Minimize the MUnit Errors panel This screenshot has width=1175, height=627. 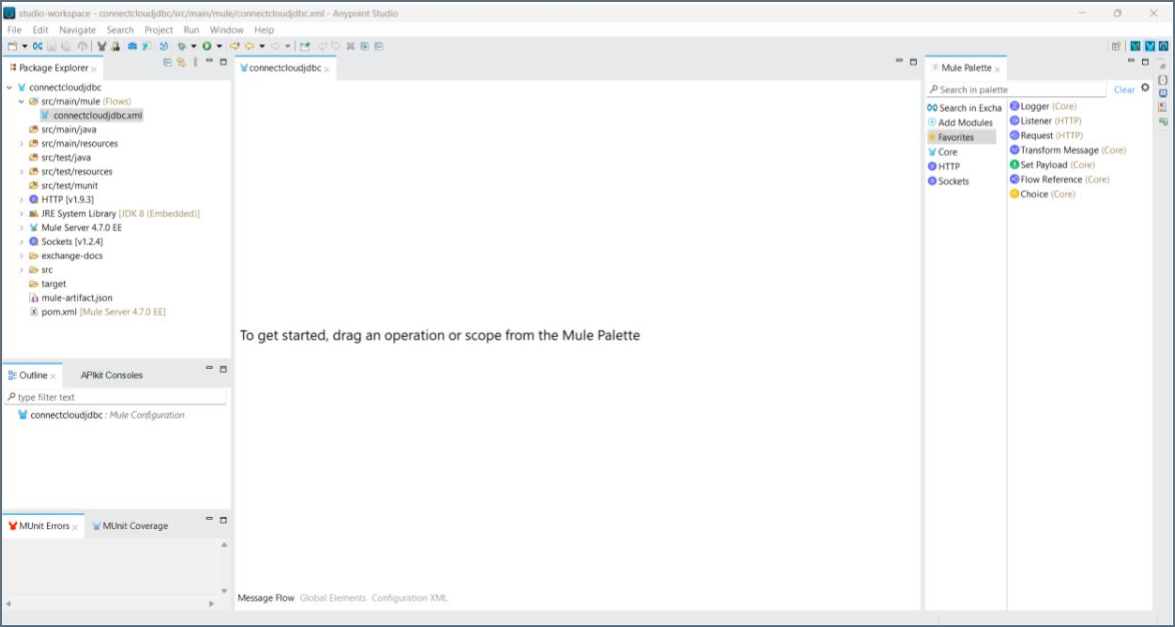210,519
